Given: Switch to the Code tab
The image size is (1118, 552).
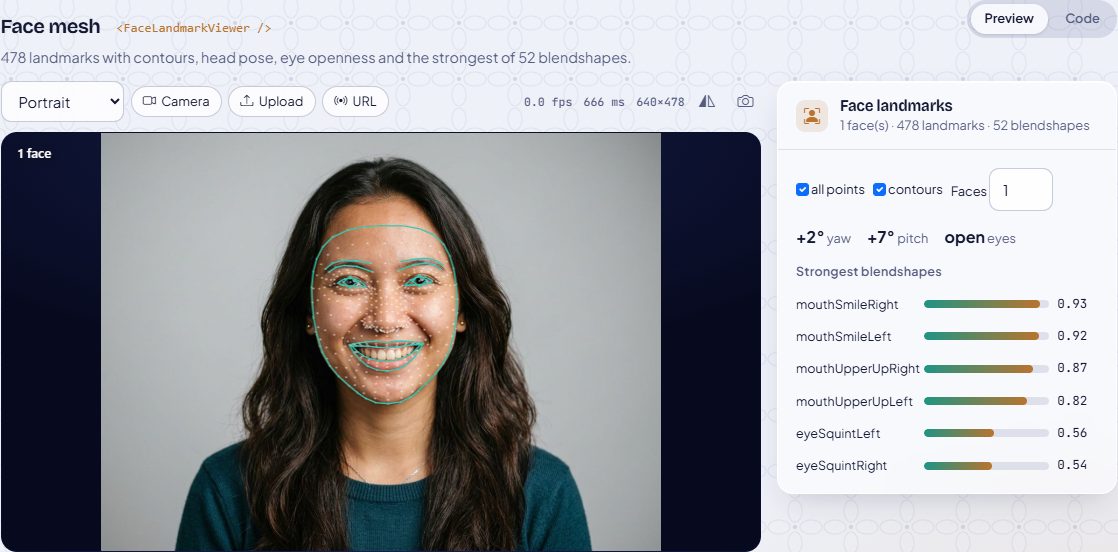Looking at the screenshot, I should coord(1082,19).
